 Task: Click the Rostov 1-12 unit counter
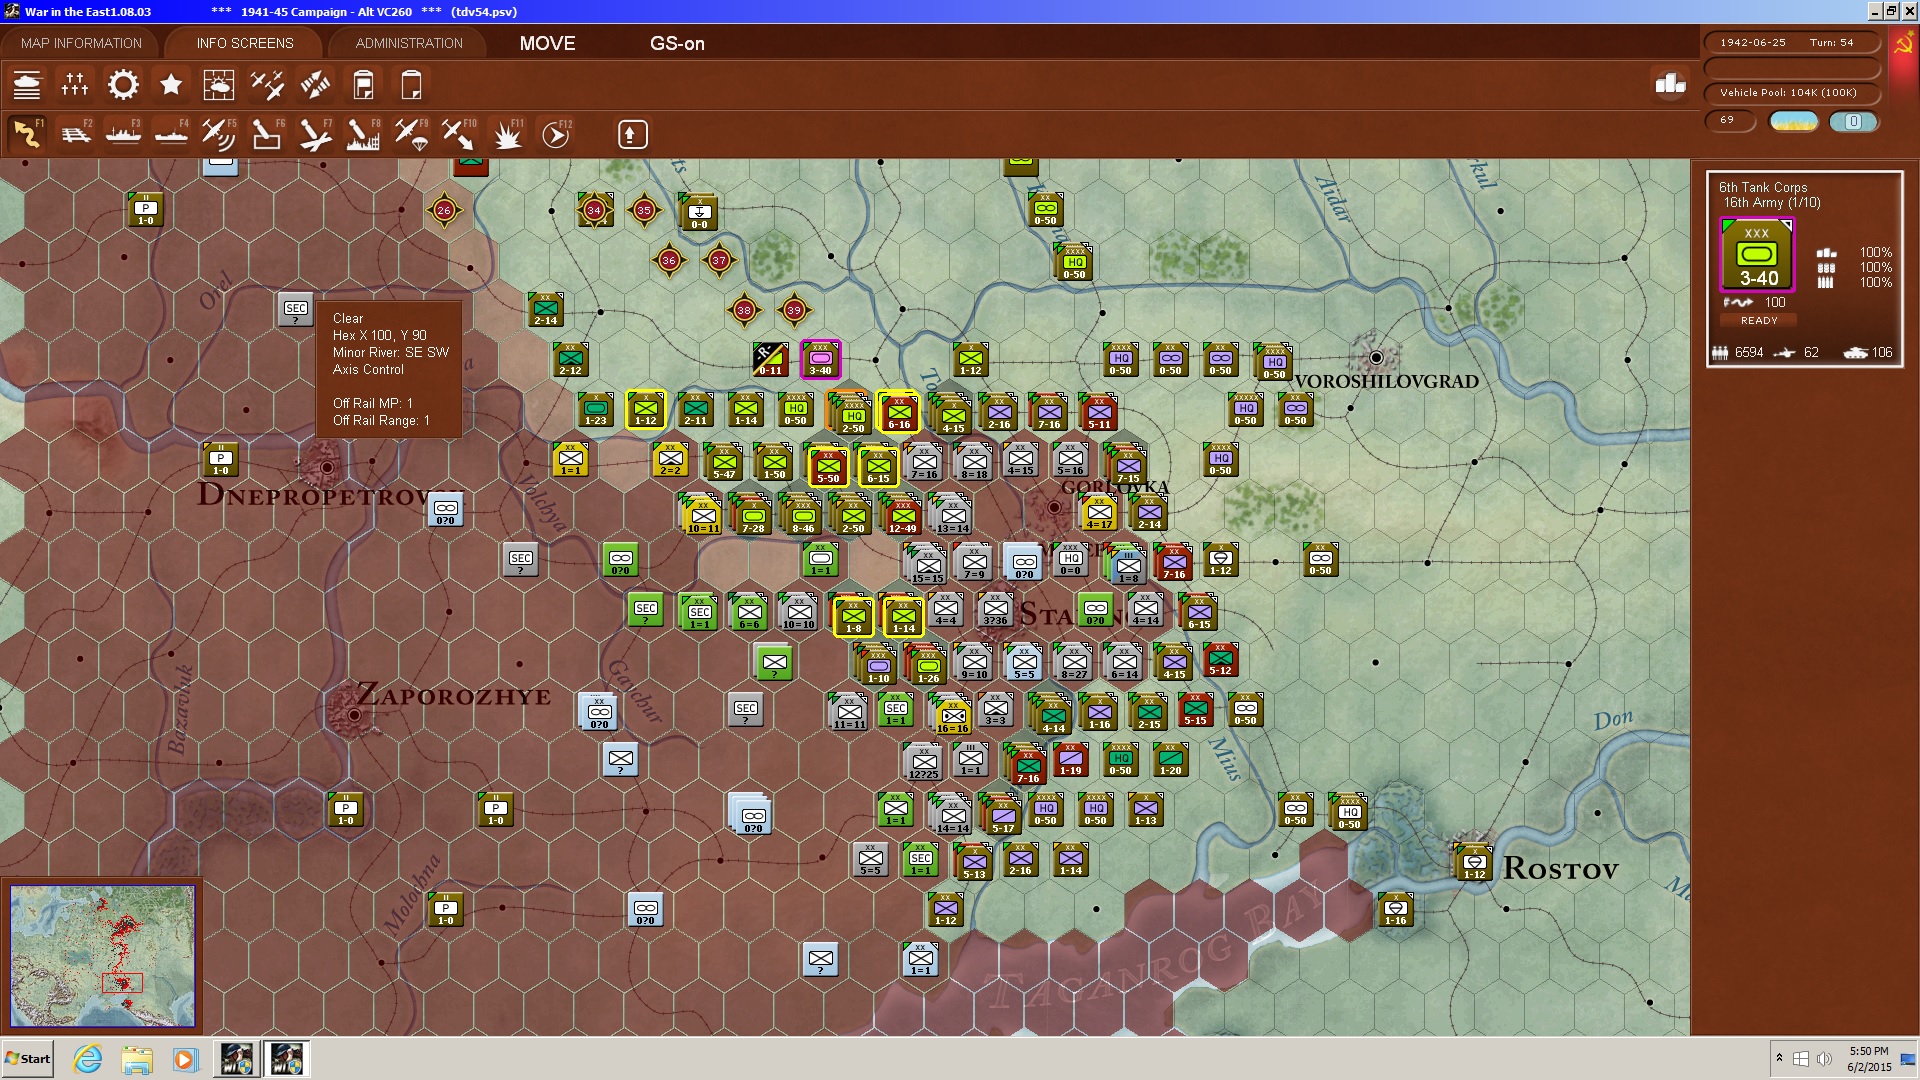click(1474, 863)
